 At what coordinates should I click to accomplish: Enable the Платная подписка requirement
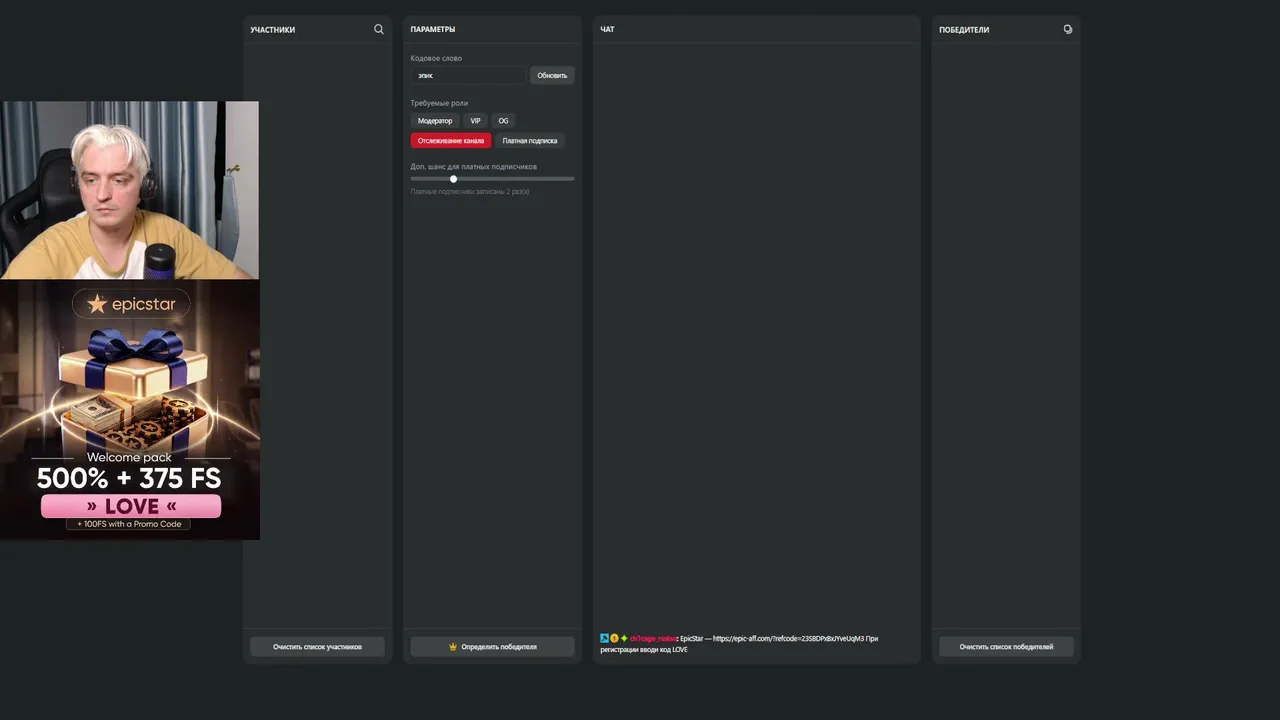pyautogui.click(x=530, y=141)
